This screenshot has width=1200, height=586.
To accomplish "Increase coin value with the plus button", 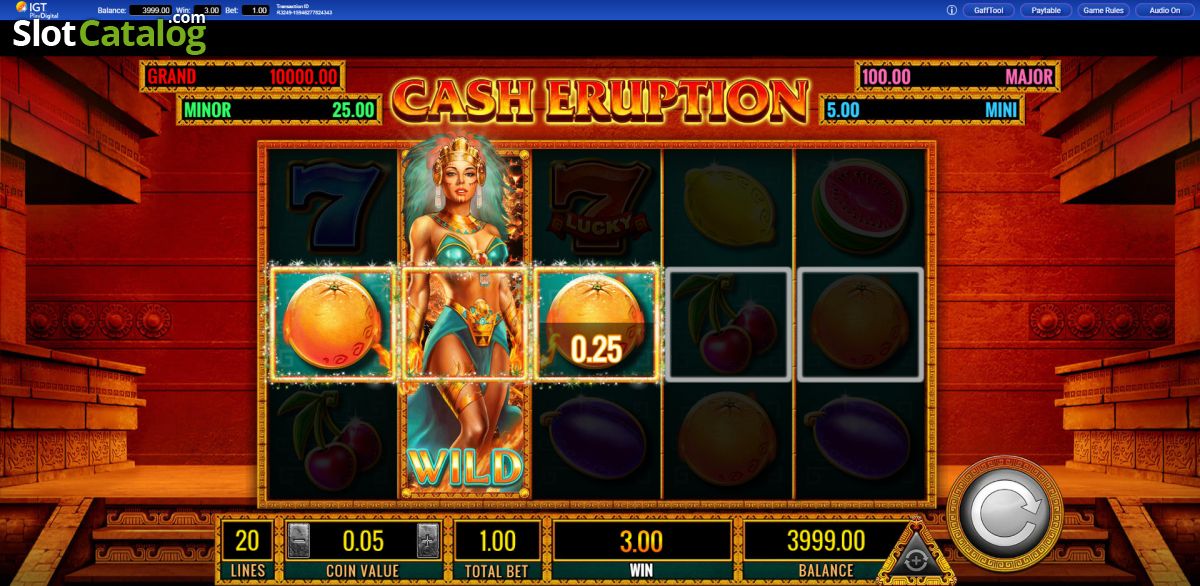I will click(x=428, y=541).
